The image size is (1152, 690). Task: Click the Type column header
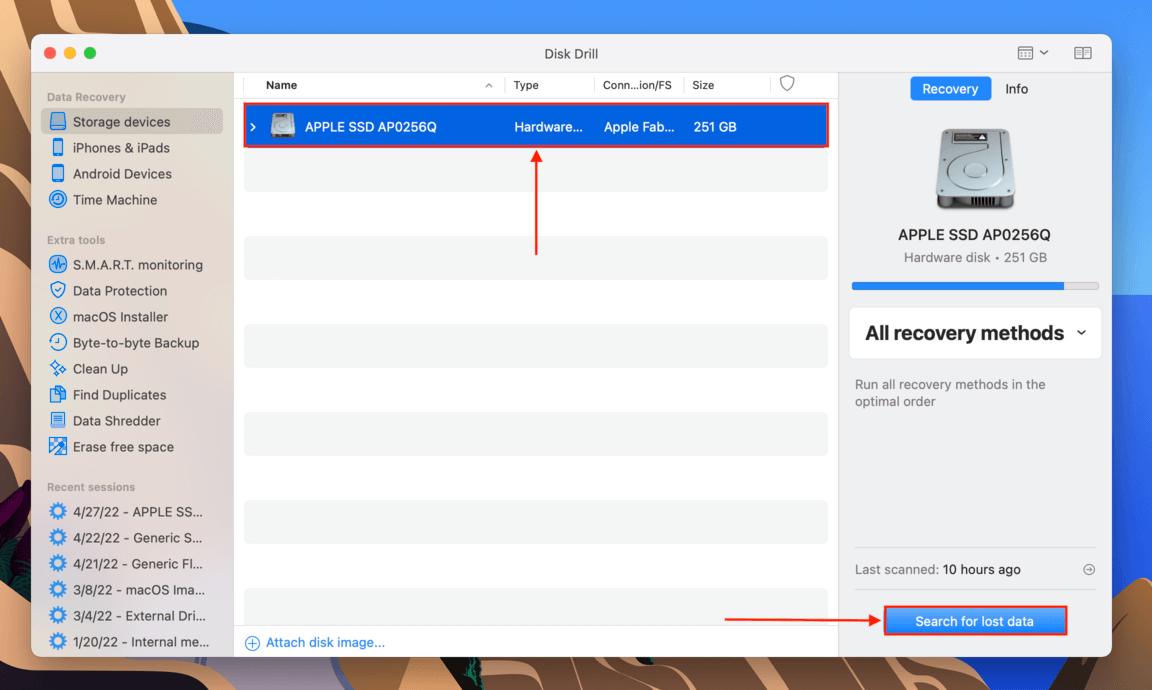click(526, 85)
